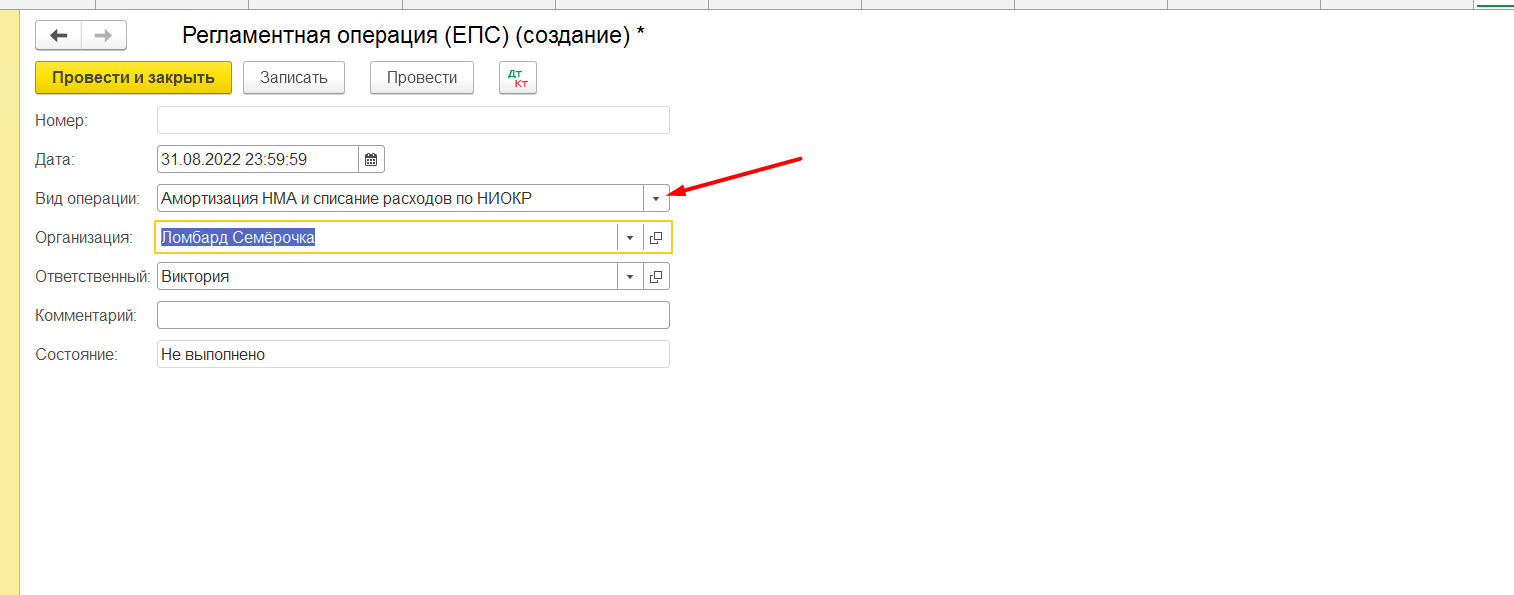Open the calendar picker for Дата
Image resolution: width=1514 pixels, height=595 pixels.
371,159
